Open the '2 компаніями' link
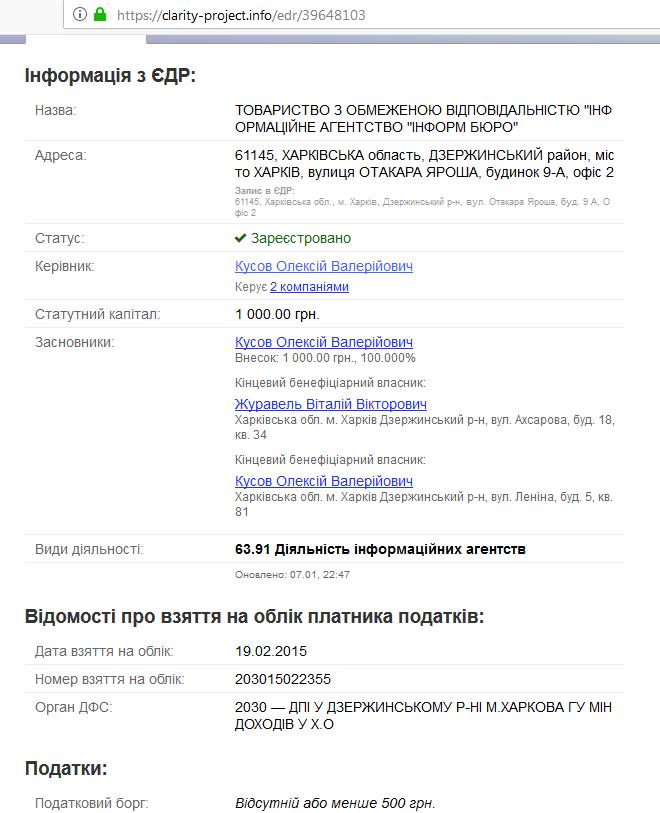The image size is (660, 813). click(x=309, y=287)
